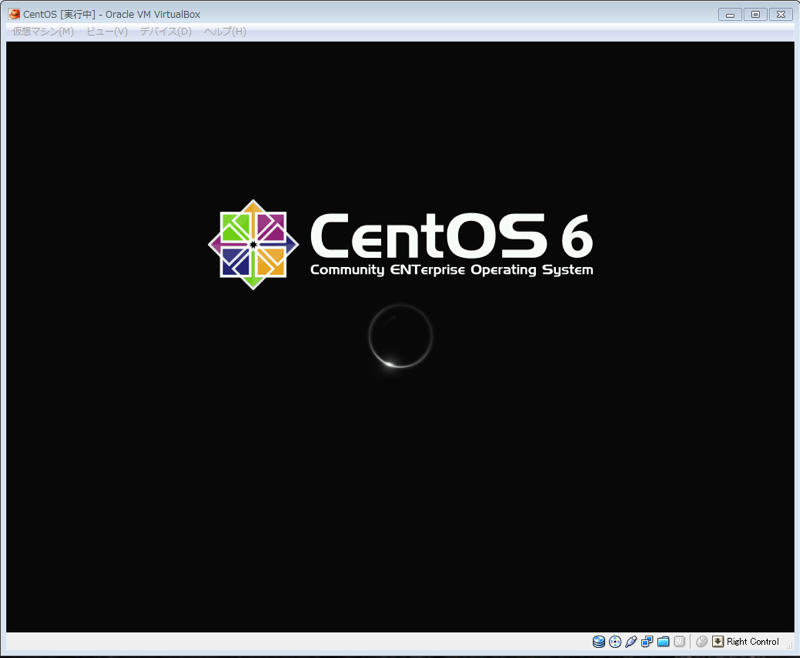
Task: Click the boot loading spinner ring
Action: pos(401,336)
